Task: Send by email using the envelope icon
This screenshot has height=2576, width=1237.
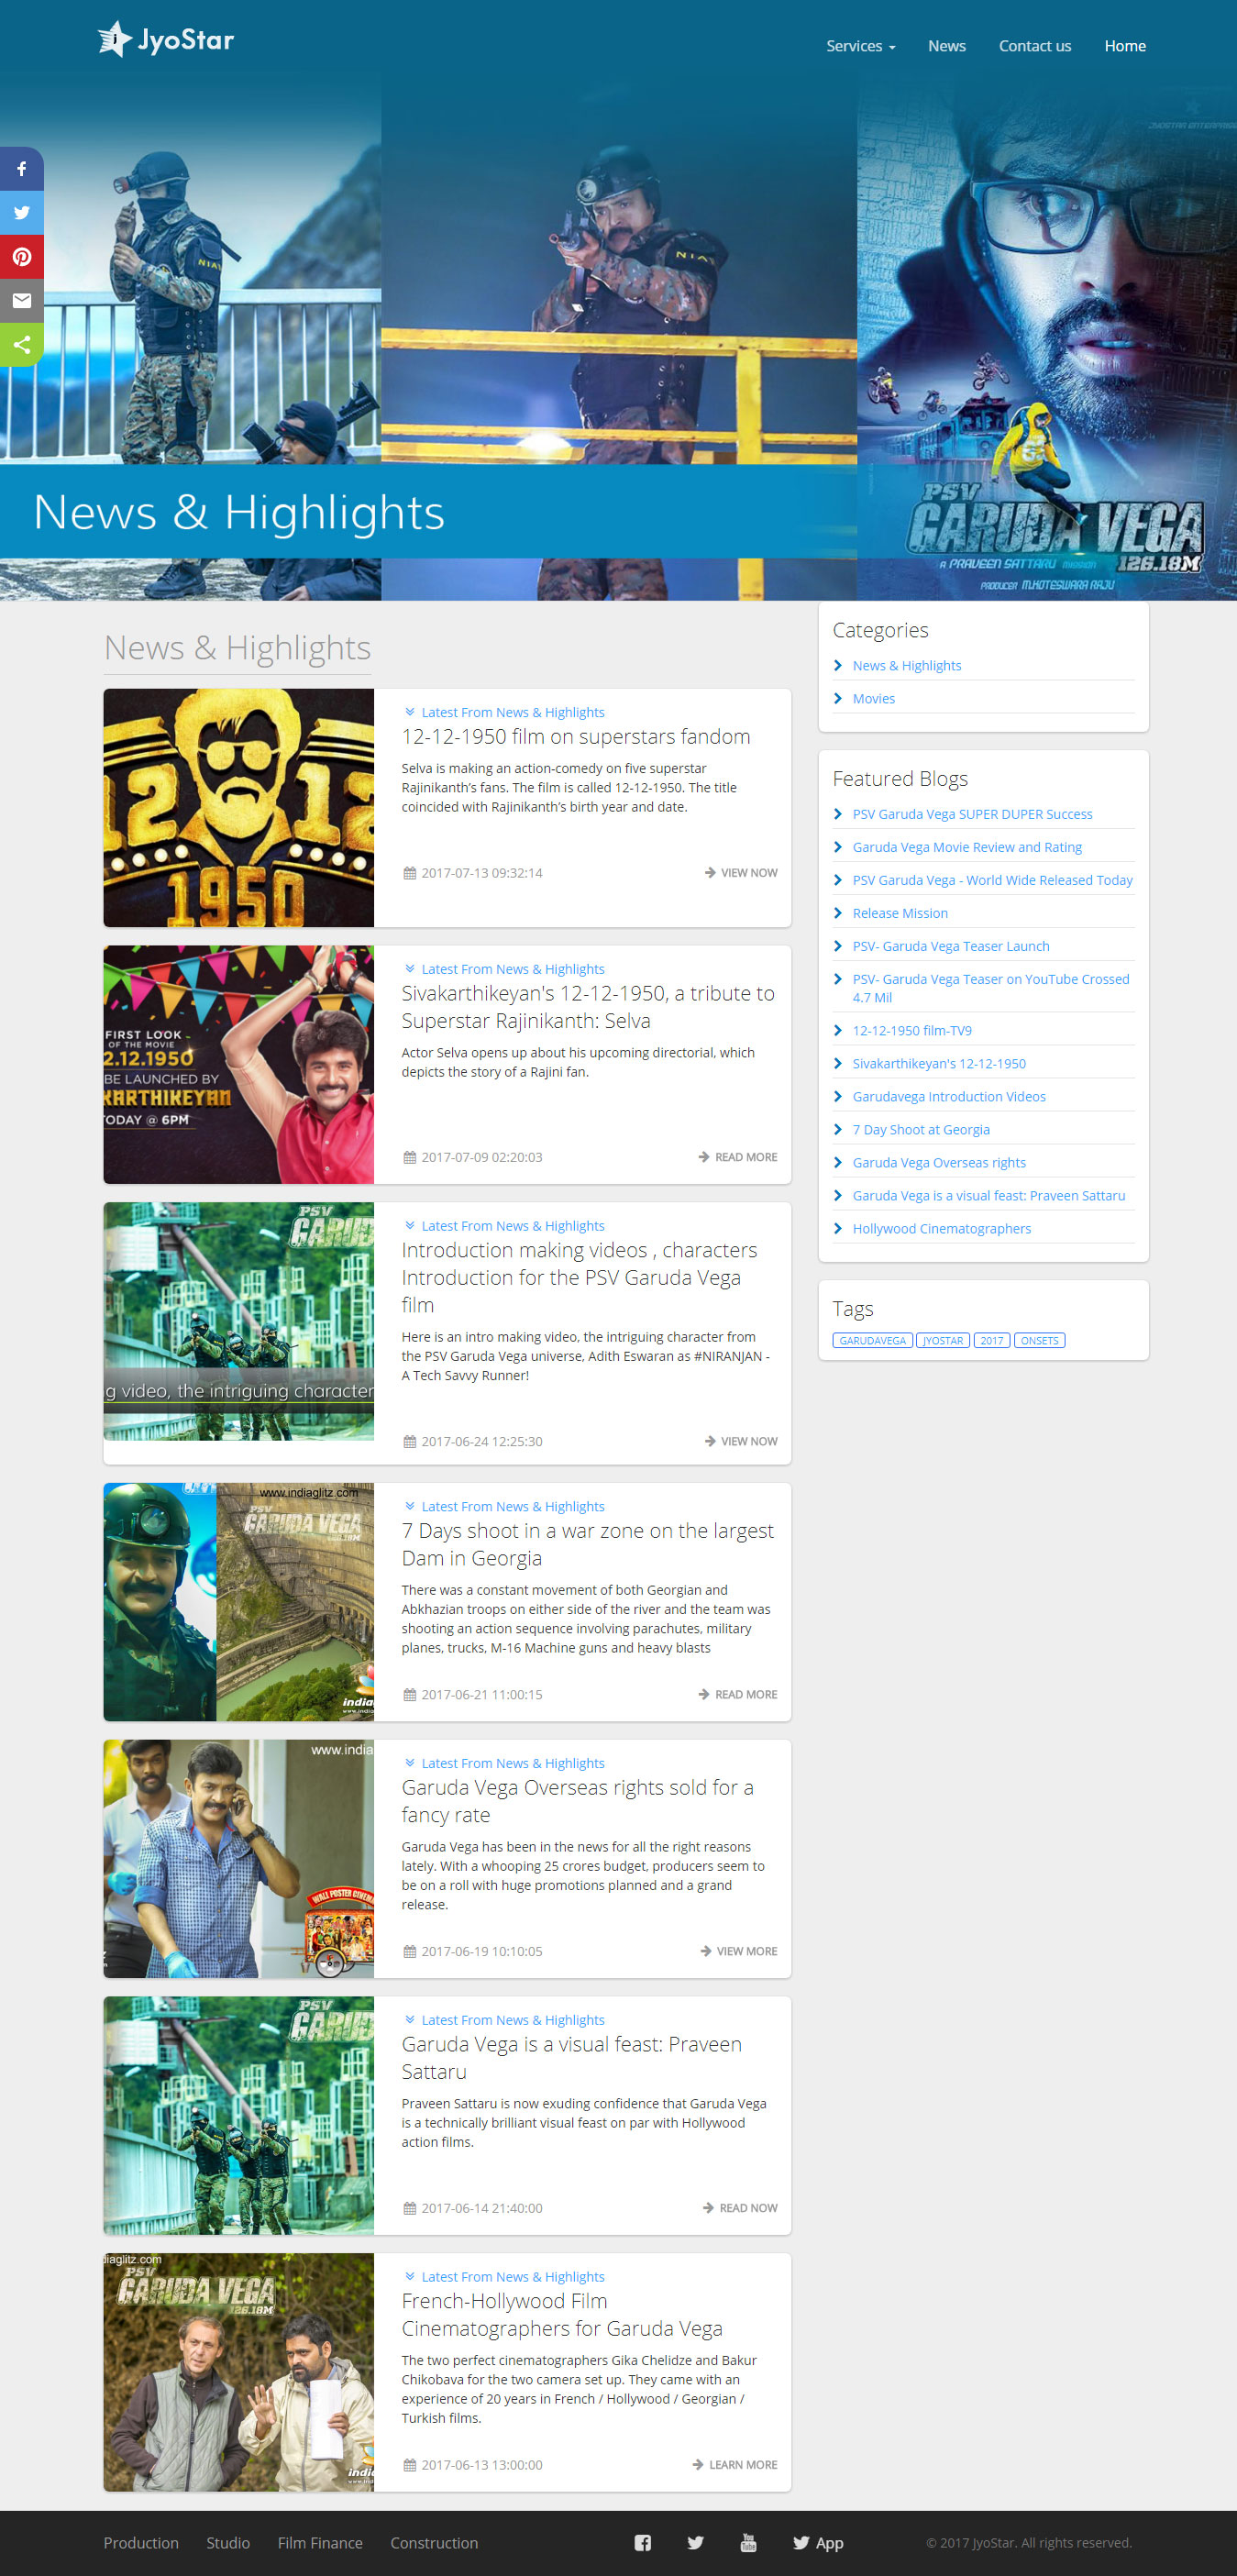Action: tap(21, 301)
